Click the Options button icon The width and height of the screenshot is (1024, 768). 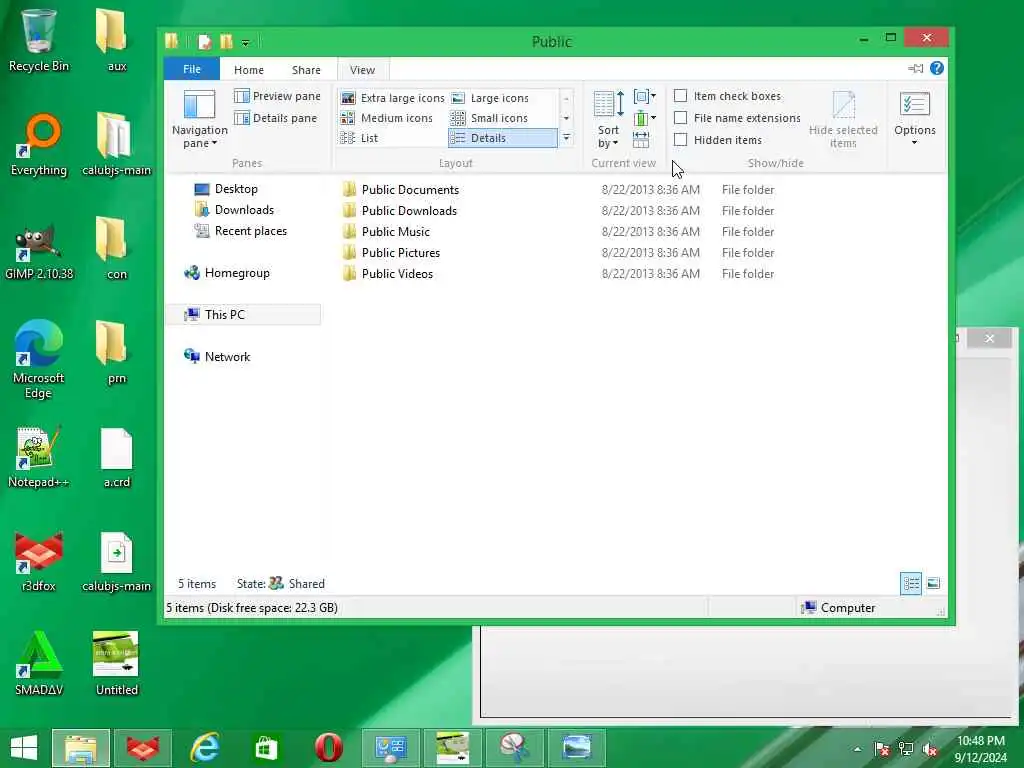(x=915, y=104)
